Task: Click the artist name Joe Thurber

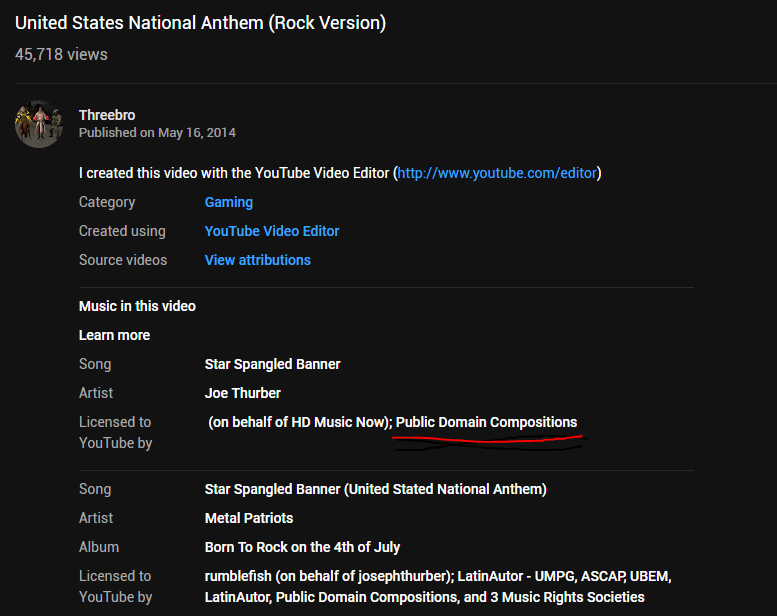Action: click(x=243, y=393)
